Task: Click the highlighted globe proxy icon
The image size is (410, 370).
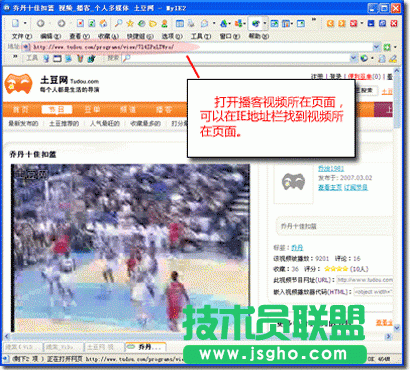Action: tap(256, 23)
